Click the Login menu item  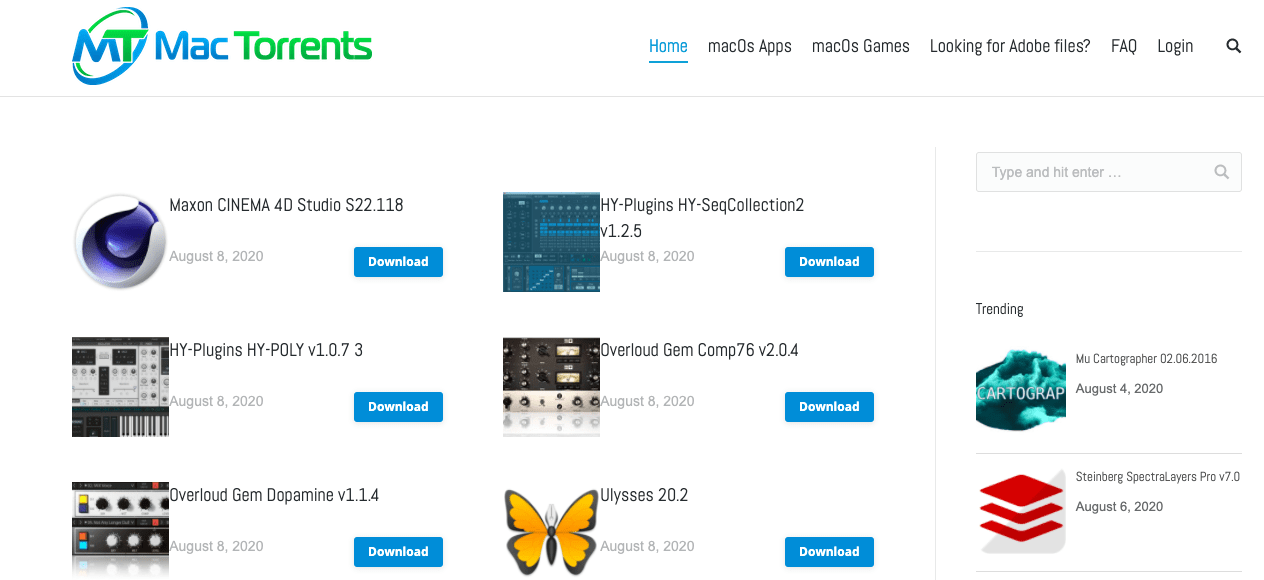coord(1175,46)
